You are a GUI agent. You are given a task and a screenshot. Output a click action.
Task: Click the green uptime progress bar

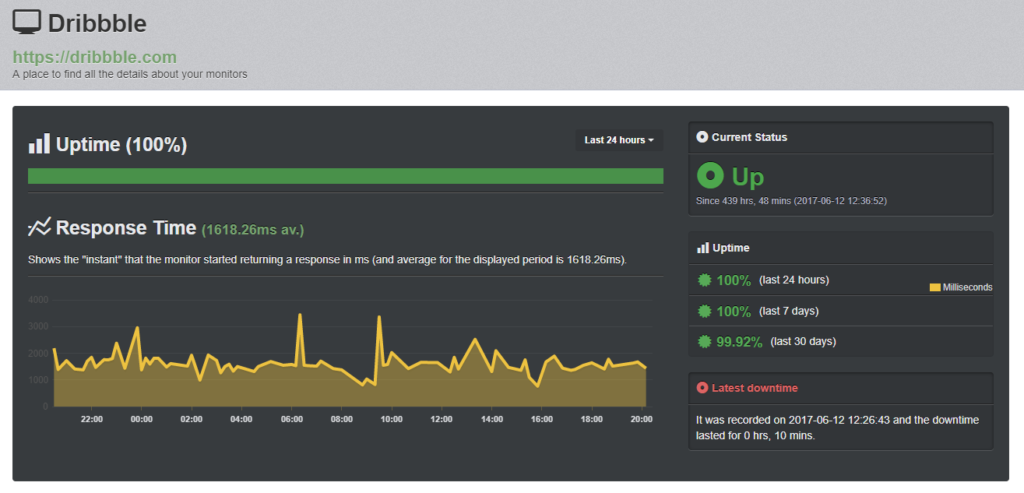(x=345, y=176)
